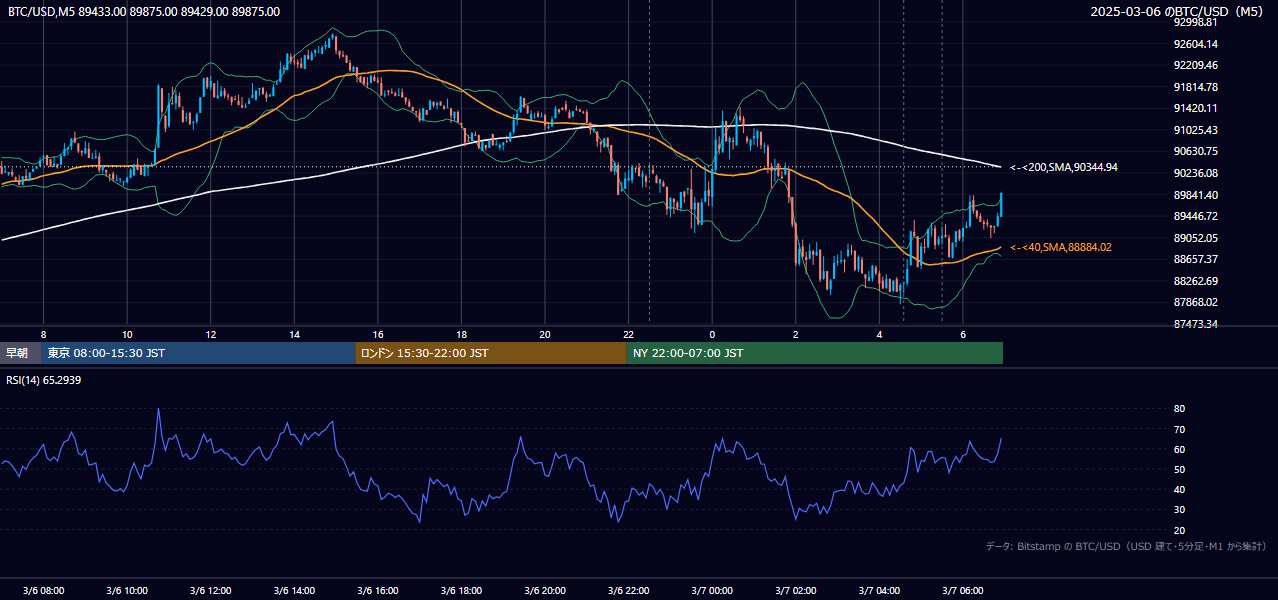Click price axis value 88657.37

[1195, 259]
